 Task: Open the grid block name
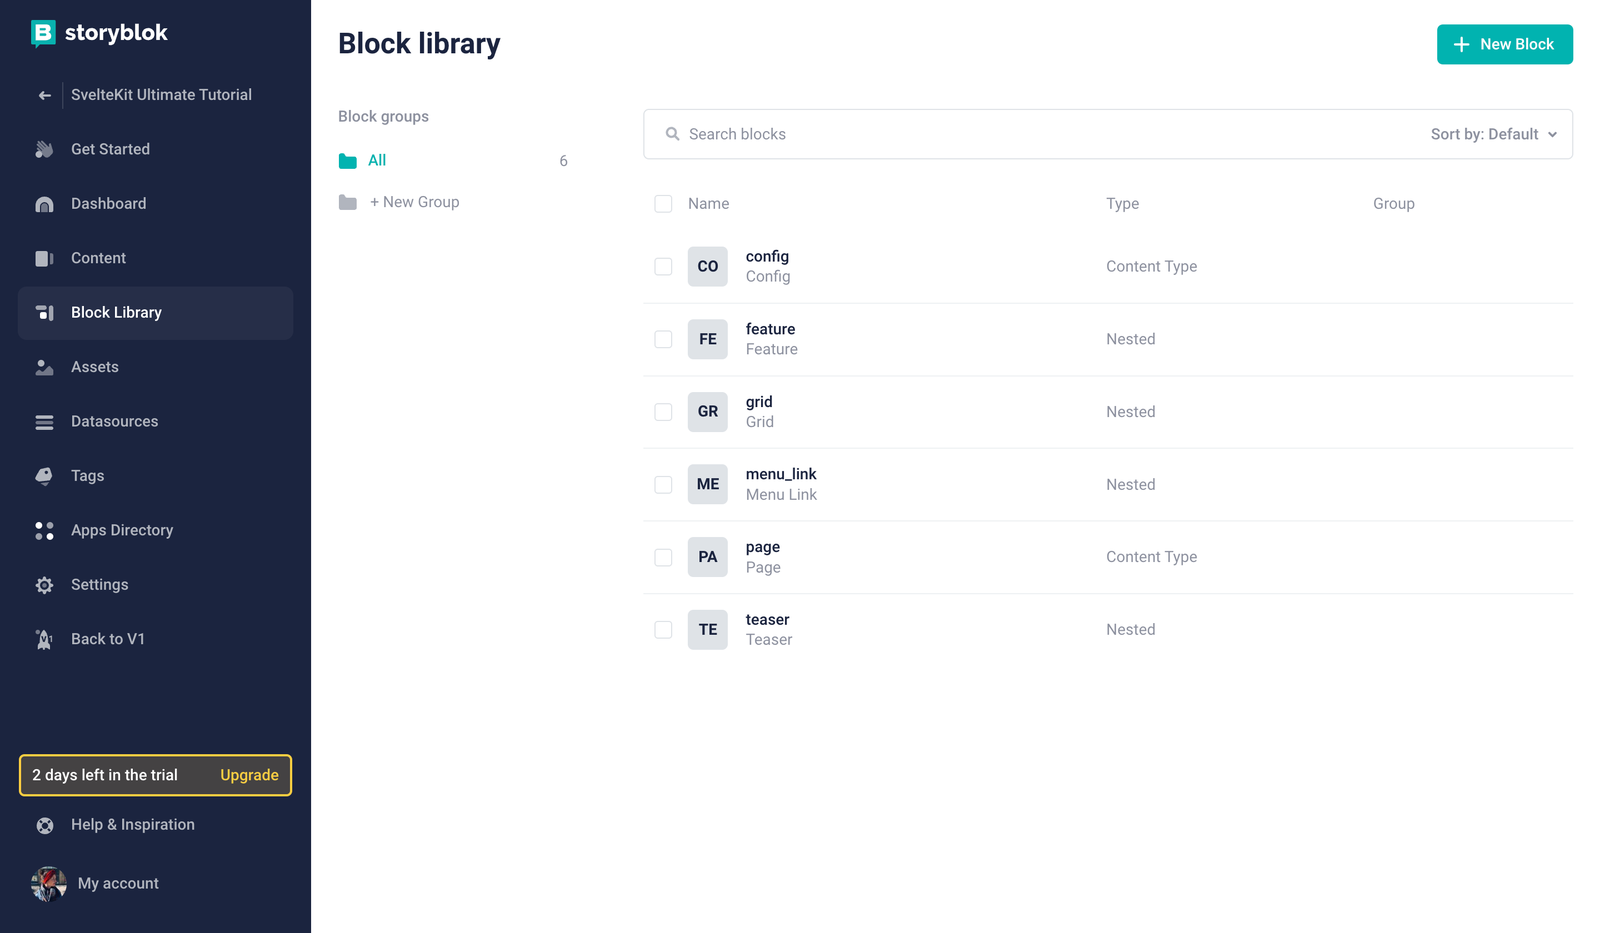point(759,402)
